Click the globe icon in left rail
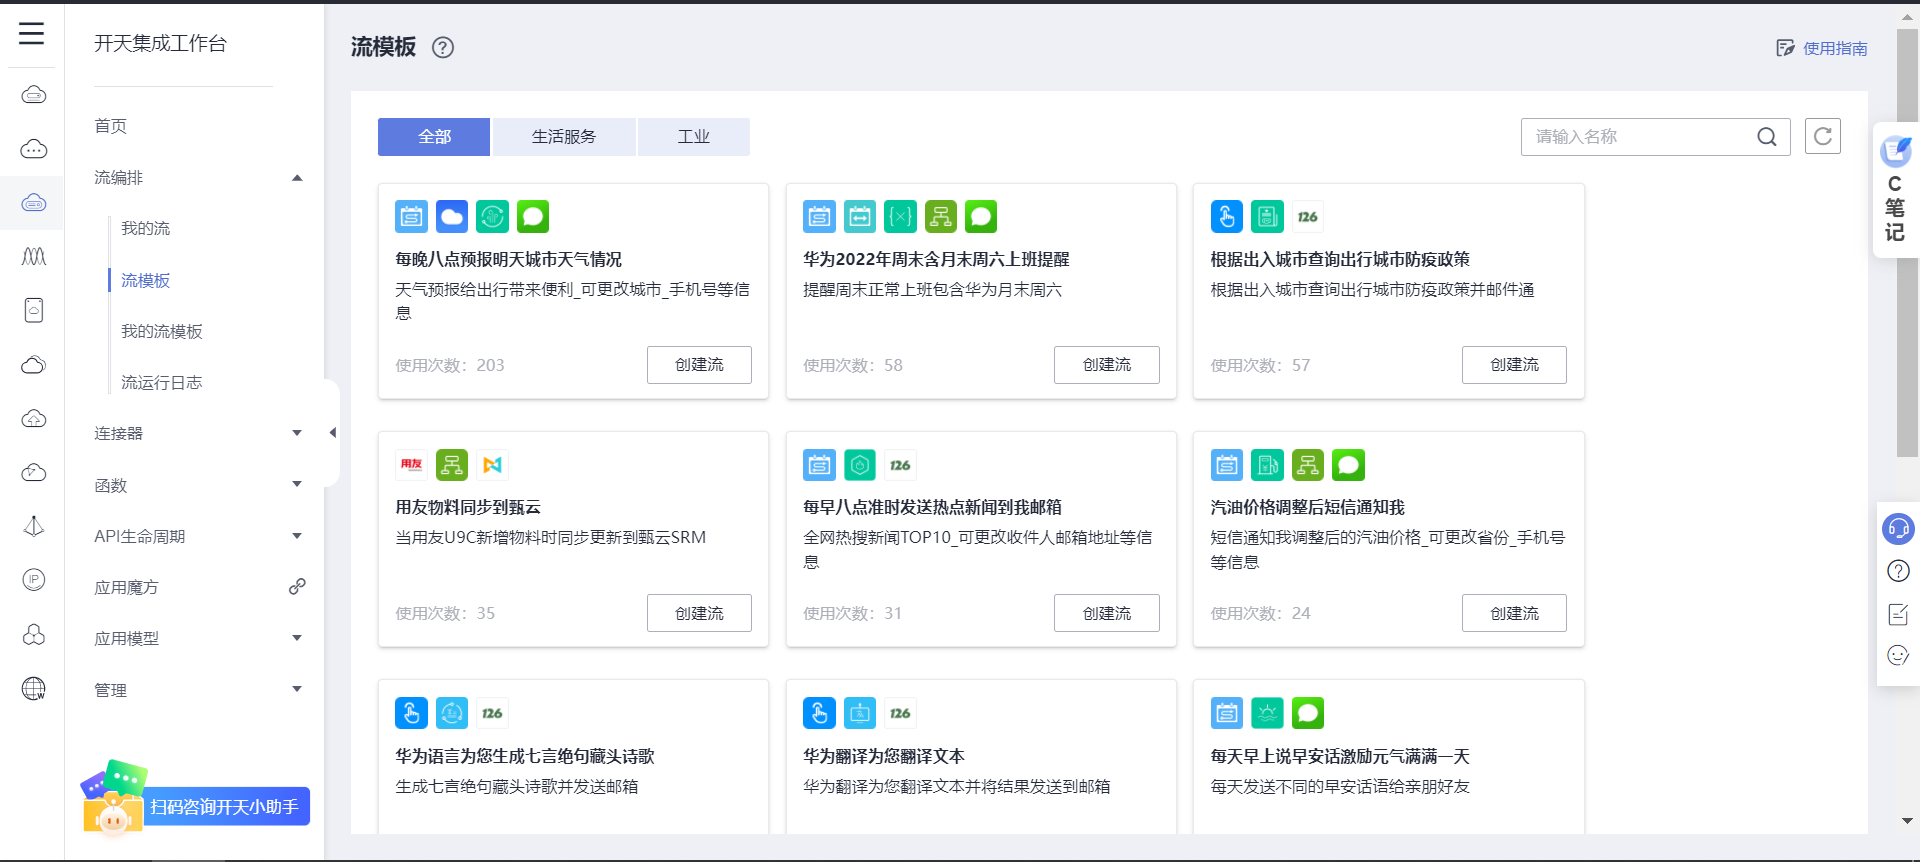This screenshot has width=1920, height=862. (34, 688)
